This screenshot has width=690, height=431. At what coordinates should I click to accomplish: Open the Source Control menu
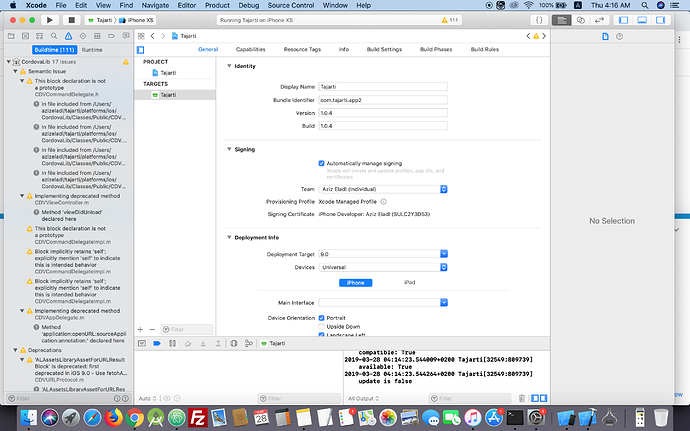(291, 5)
